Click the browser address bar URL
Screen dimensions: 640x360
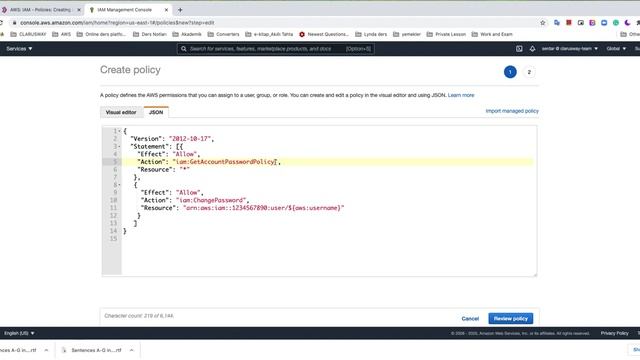(117, 23)
